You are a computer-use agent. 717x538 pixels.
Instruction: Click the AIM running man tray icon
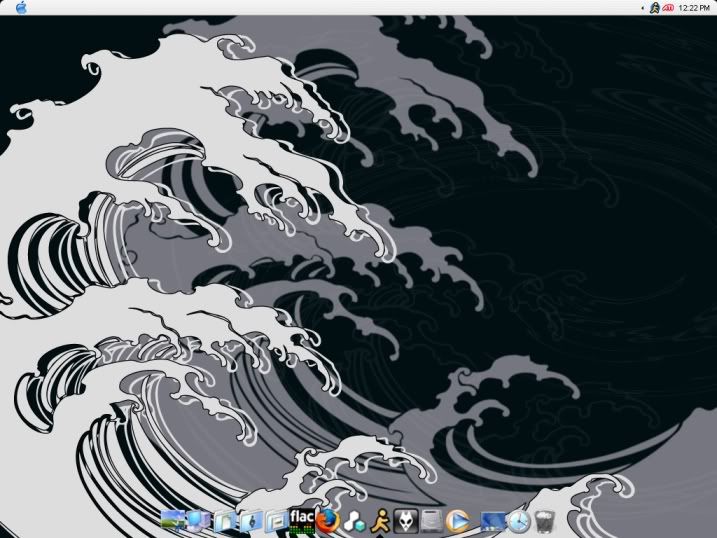pos(654,8)
